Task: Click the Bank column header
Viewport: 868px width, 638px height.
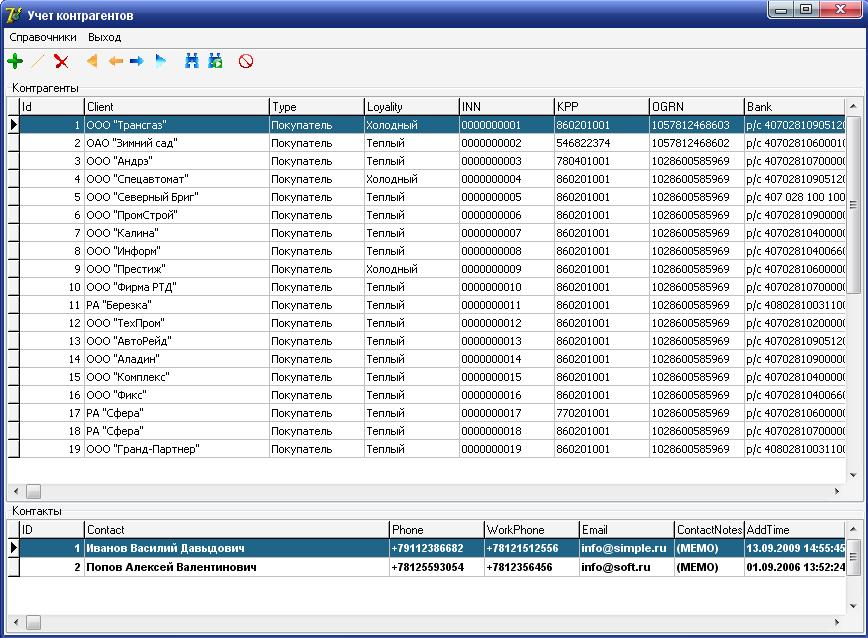Action: pyautogui.click(x=795, y=106)
